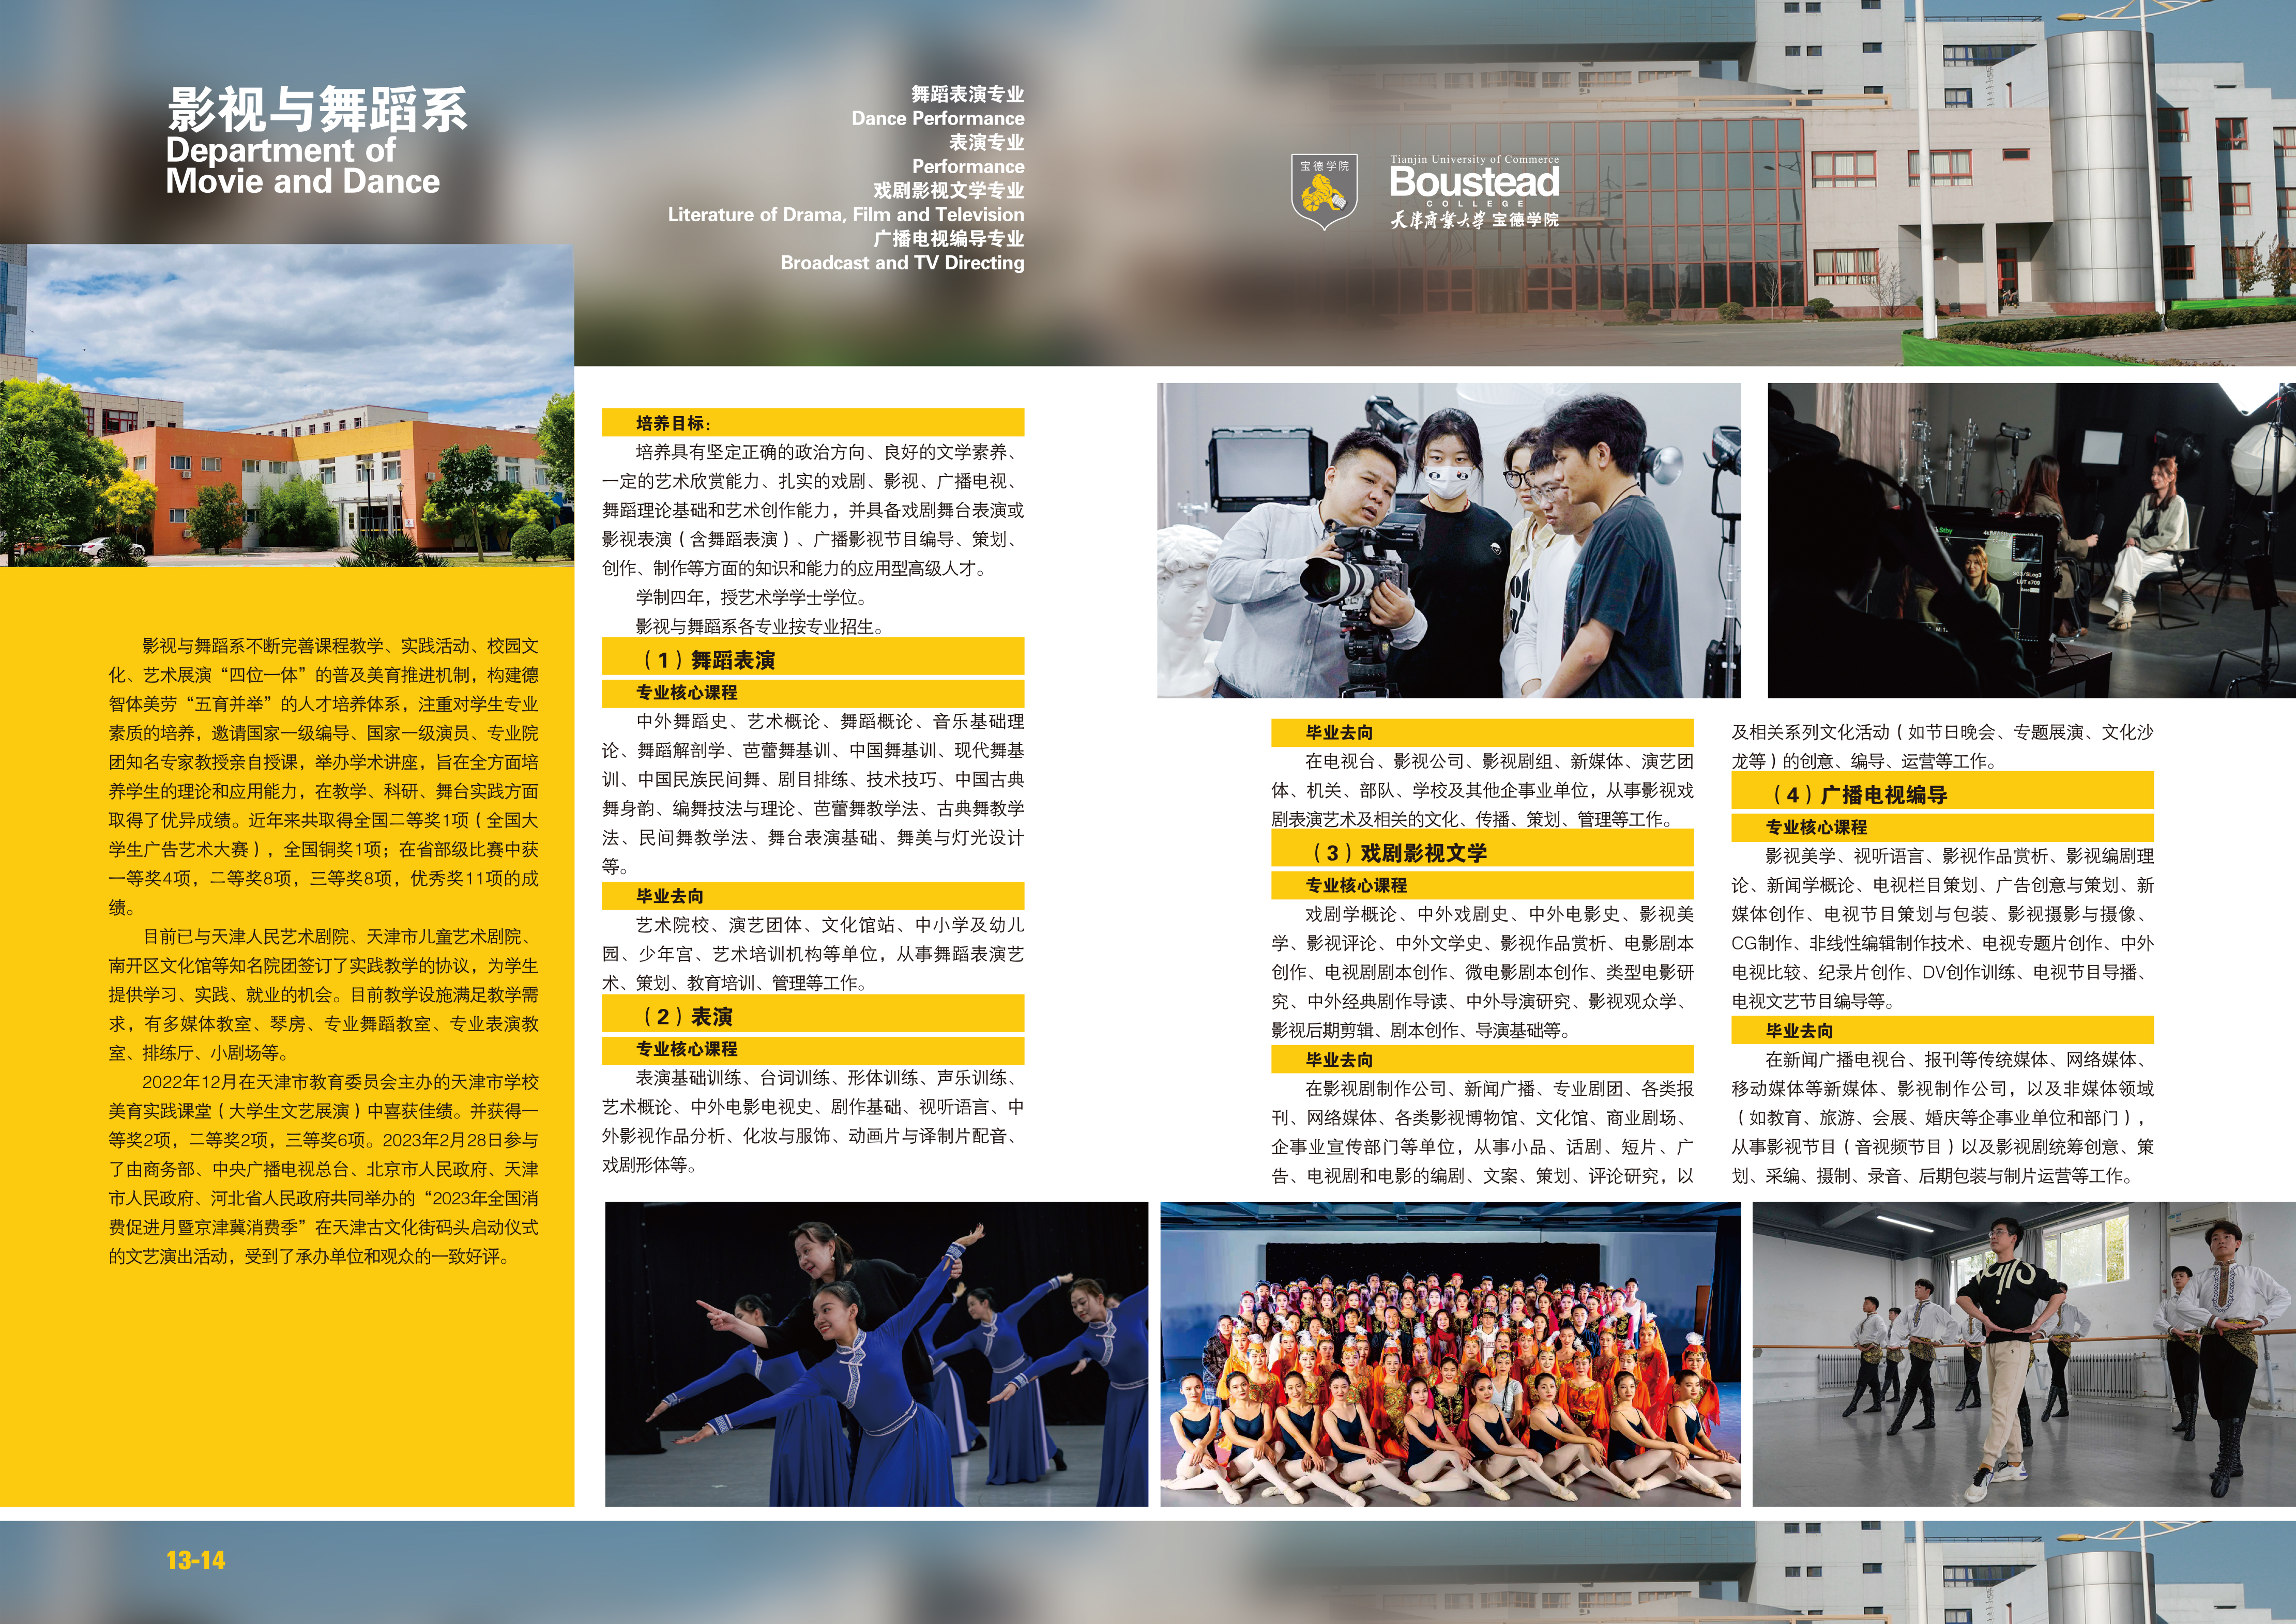Click the male dancers rehearsal photo
The image size is (2296, 1624).
click(2024, 1354)
